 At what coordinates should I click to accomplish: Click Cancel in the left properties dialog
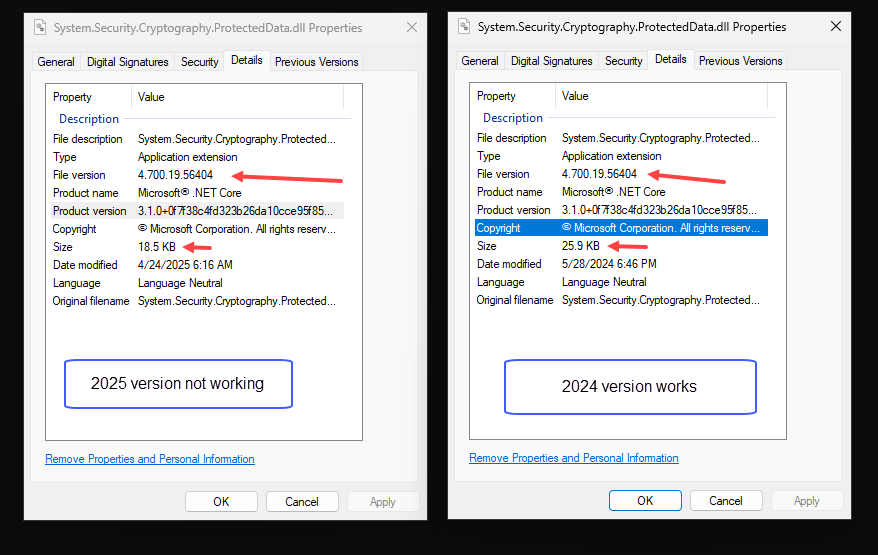pyautogui.click(x=301, y=502)
